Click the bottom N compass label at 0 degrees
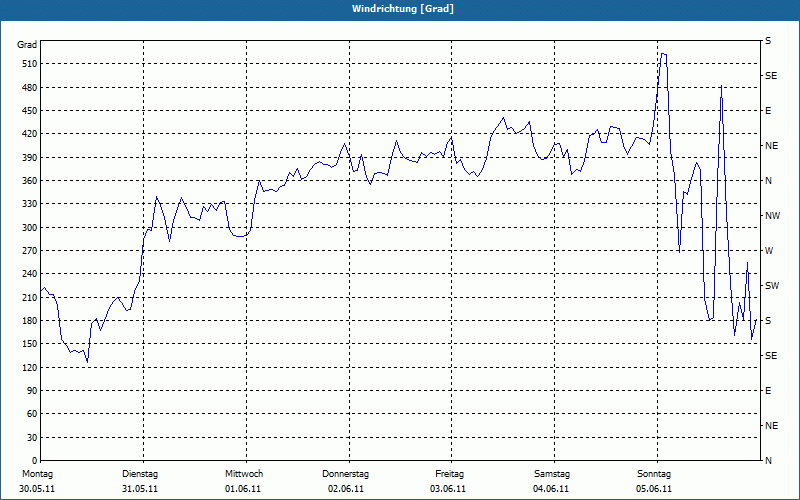The image size is (800, 500). click(x=768, y=461)
